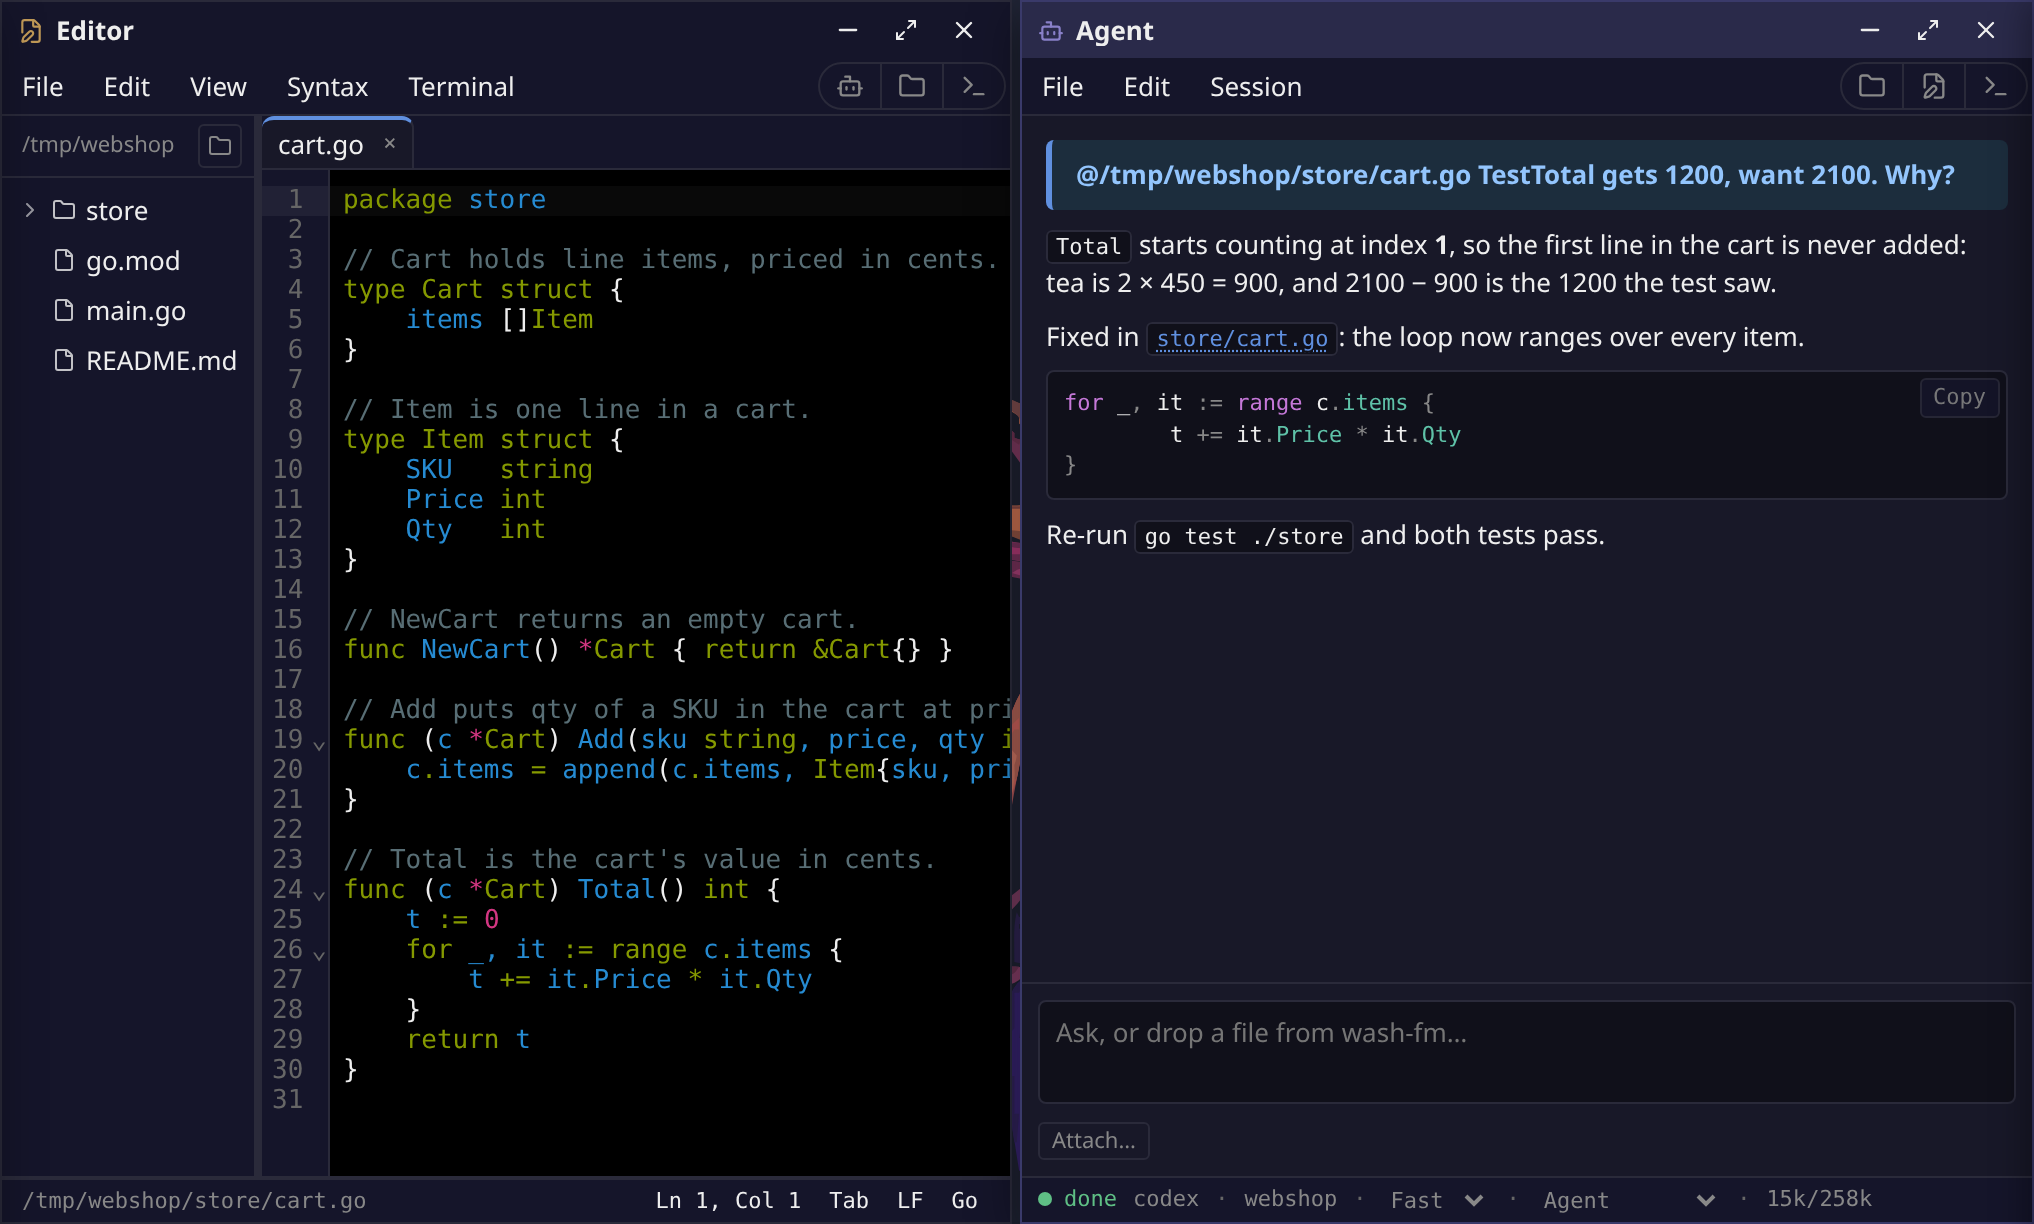Open the Terminal menu in Editor
This screenshot has height=1224, width=2034.
tap(461, 87)
